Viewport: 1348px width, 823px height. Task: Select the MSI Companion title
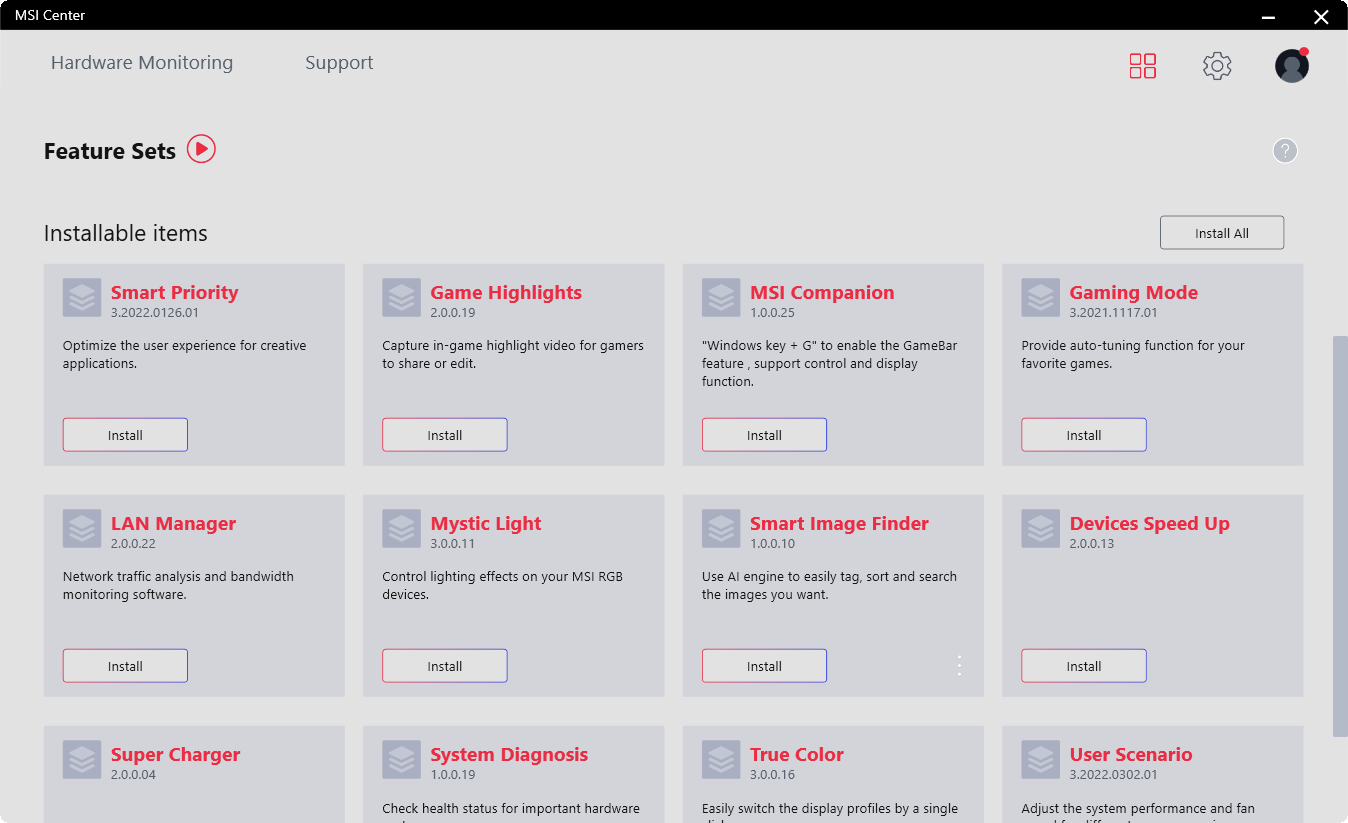click(x=822, y=293)
